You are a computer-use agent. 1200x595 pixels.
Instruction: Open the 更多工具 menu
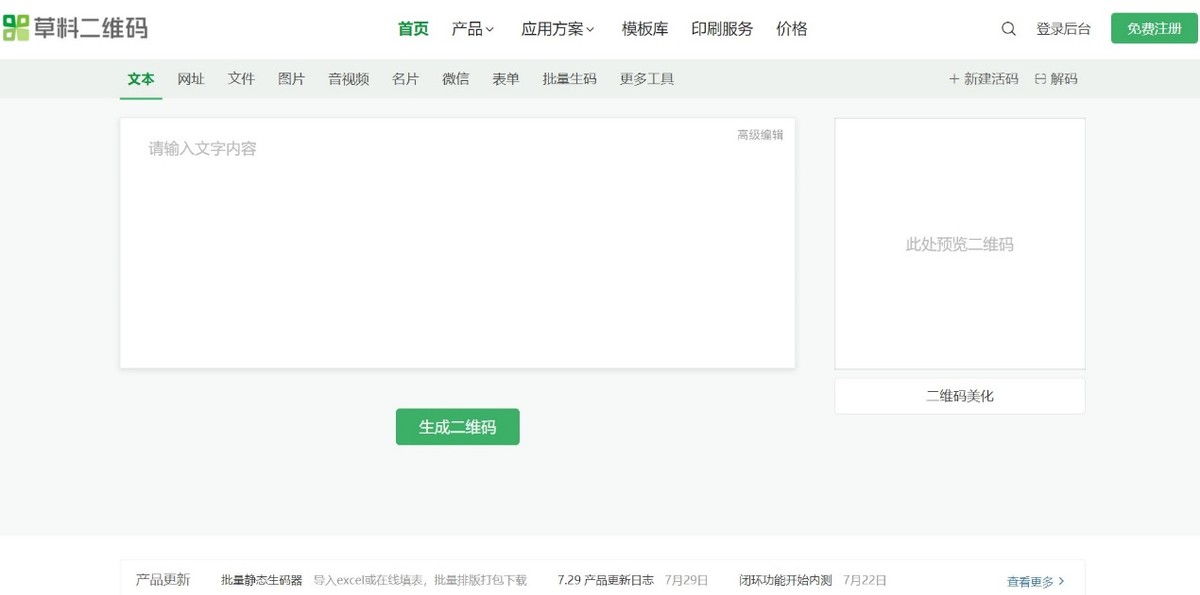click(x=647, y=79)
